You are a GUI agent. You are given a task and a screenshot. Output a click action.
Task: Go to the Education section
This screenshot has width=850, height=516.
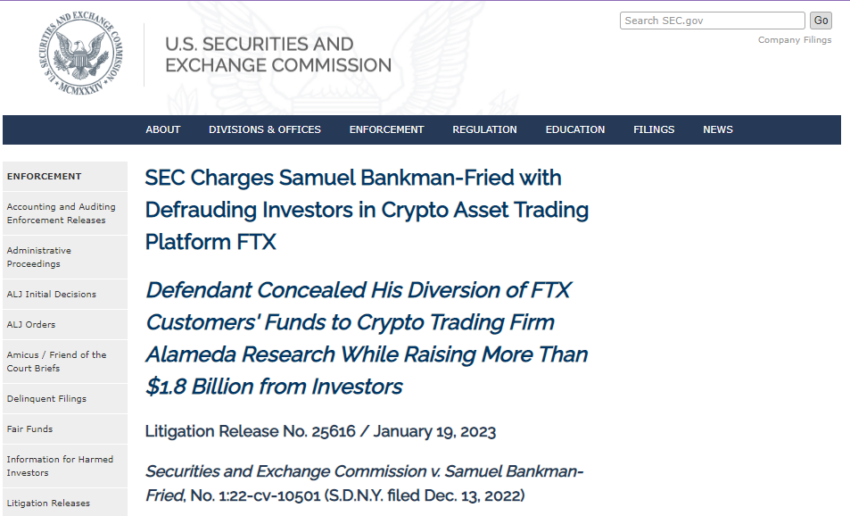(575, 130)
